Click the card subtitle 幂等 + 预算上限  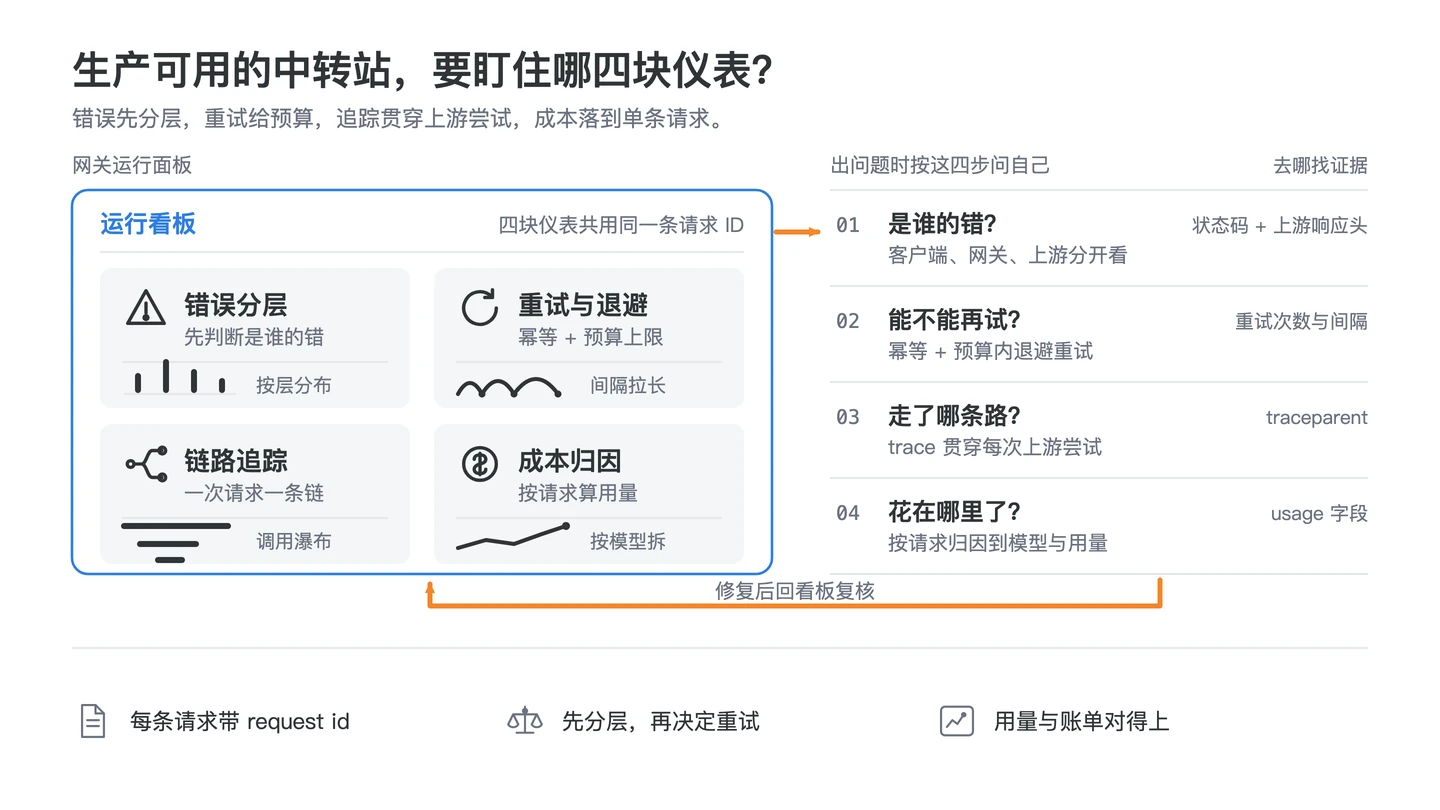[x=591, y=337]
